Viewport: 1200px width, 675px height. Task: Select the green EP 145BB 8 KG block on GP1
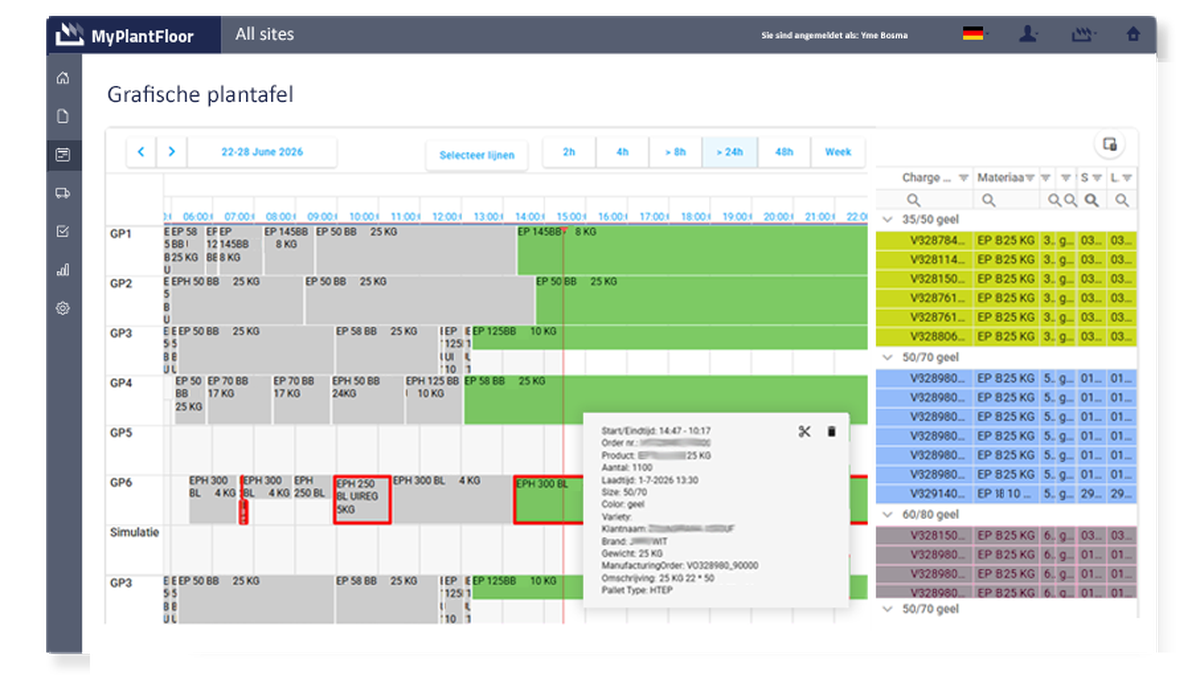click(x=692, y=250)
